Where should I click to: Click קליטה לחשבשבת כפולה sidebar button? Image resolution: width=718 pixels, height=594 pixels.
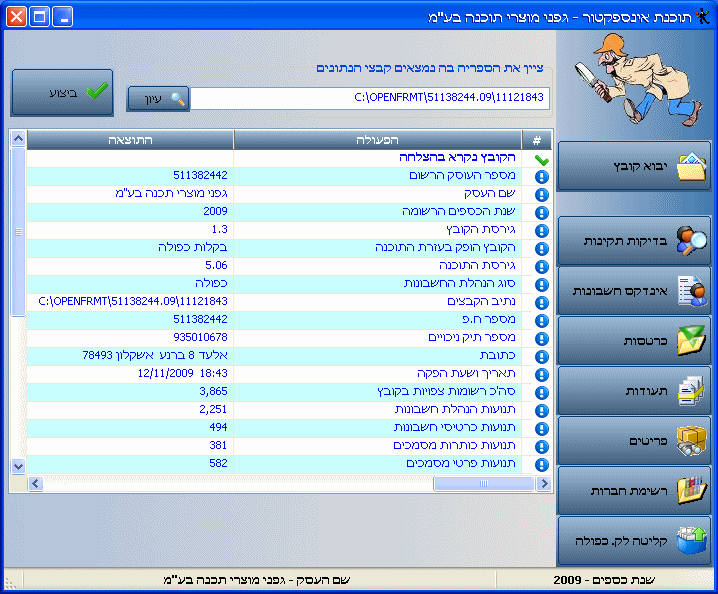tap(634, 541)
